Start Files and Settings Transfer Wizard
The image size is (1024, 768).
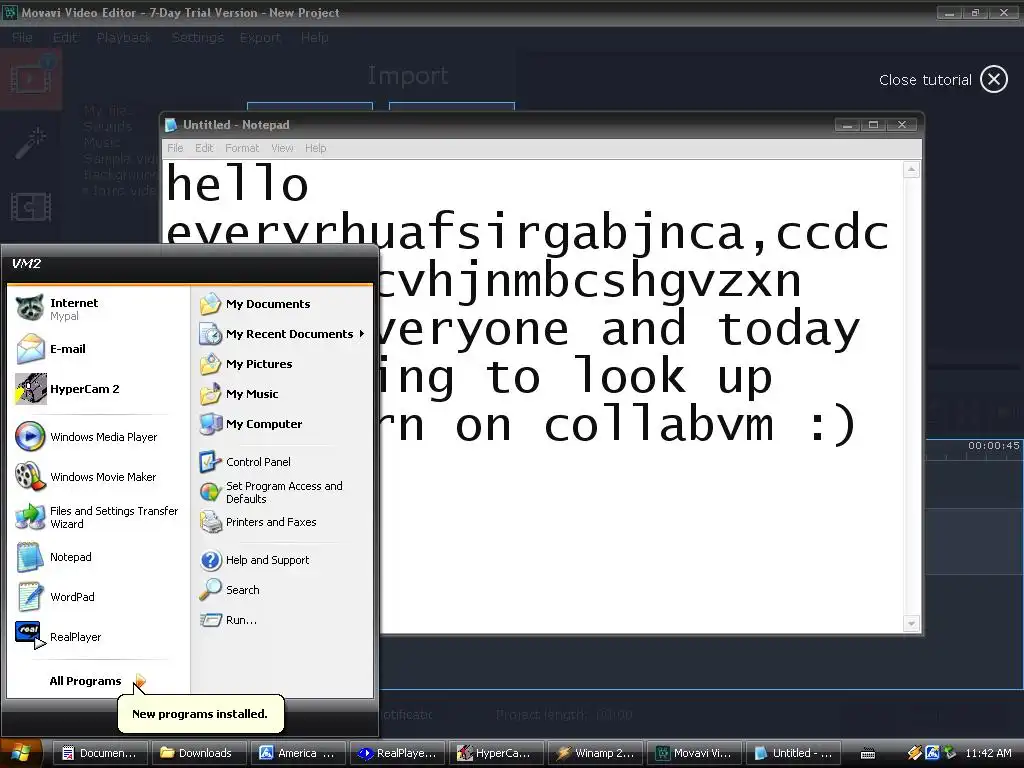[x=98, y=517]
